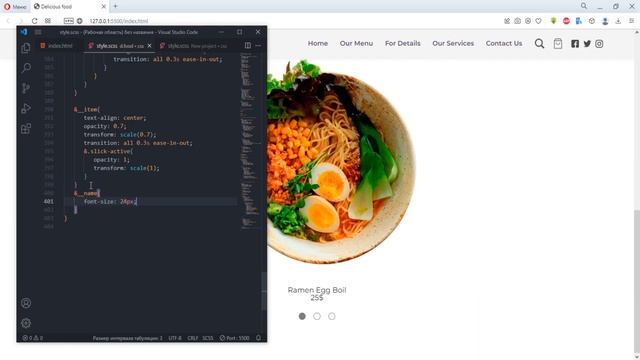This screenshot has height=360, width=640.
Task: Open the Run and Debug view
Action: (26, 108)
